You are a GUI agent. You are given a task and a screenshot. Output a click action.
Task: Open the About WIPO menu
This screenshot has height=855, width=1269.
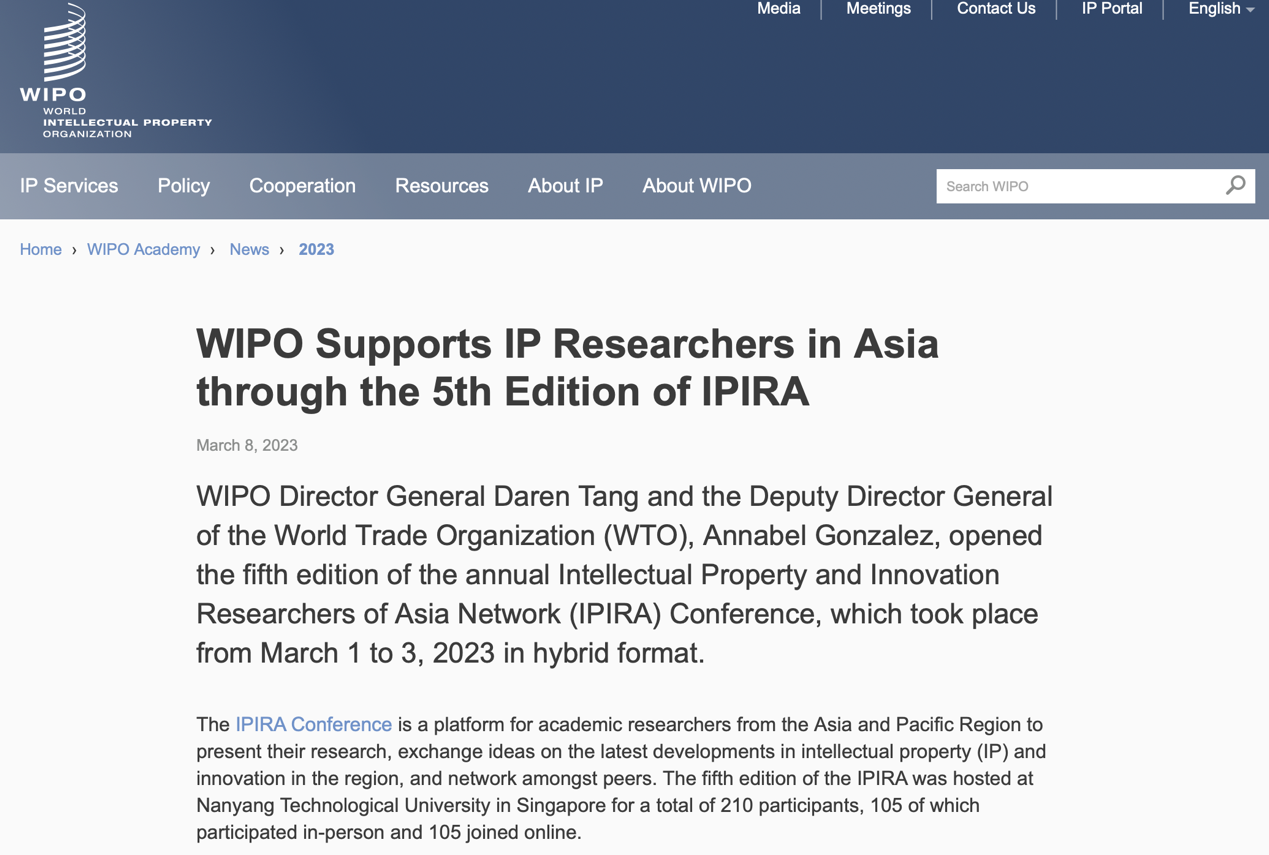tap(697, 186)
